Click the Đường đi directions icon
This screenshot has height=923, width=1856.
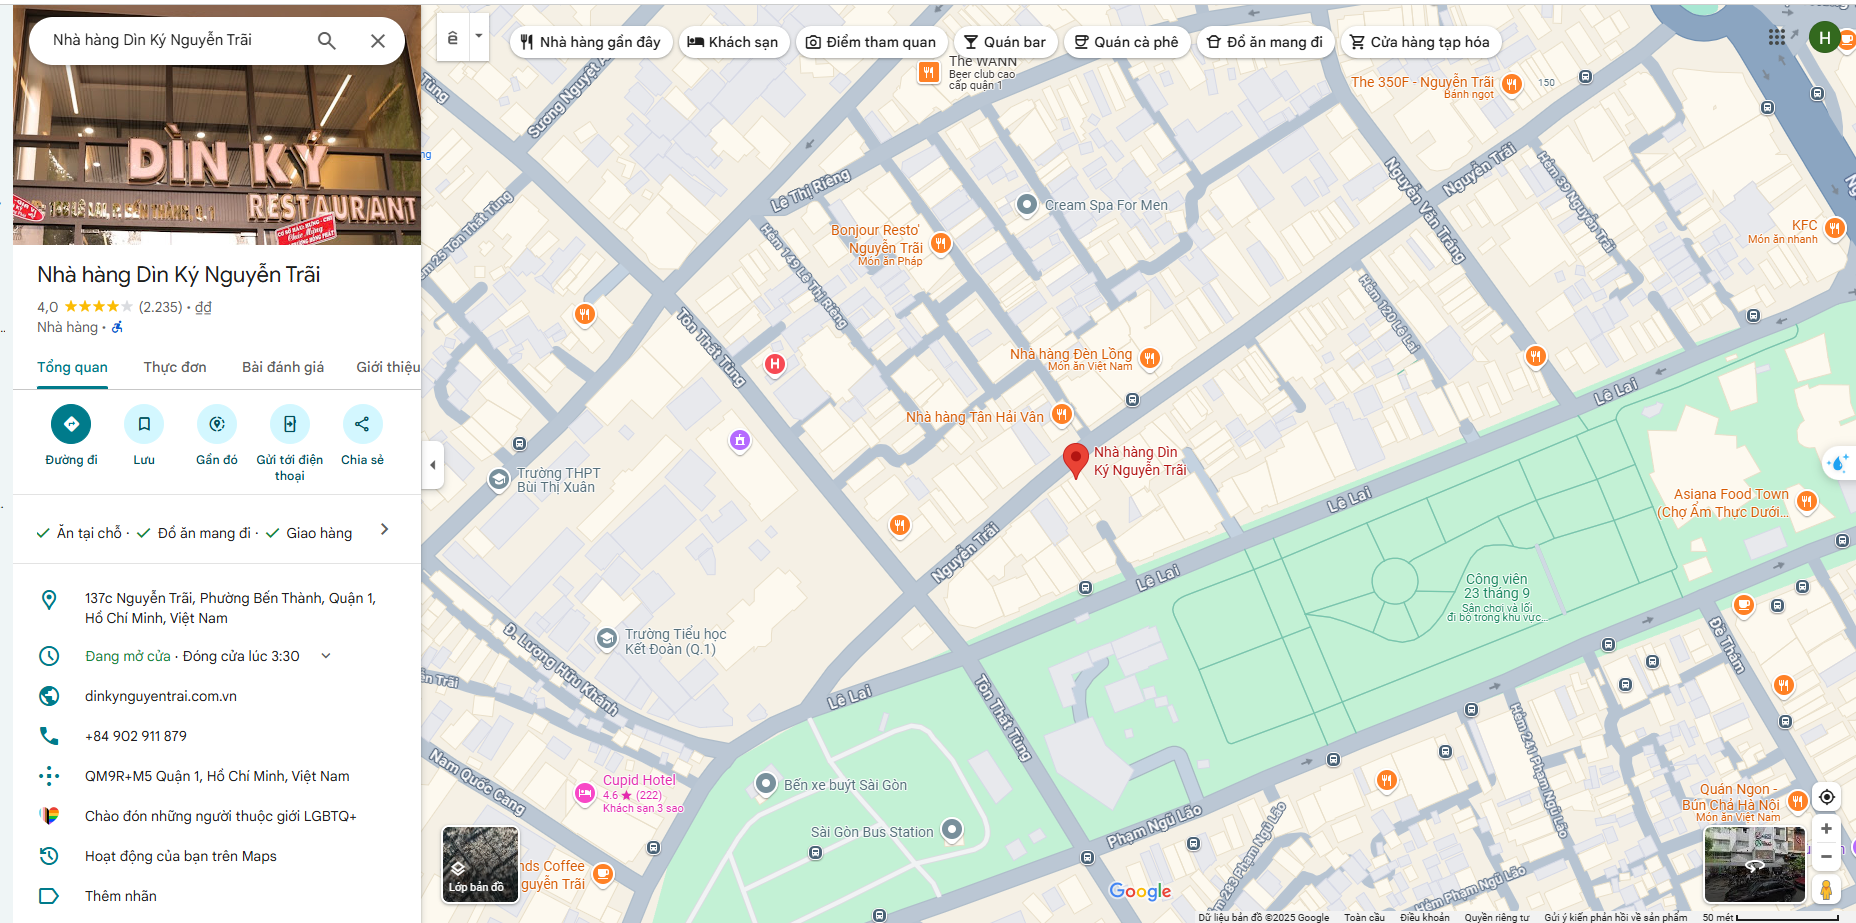[71, 424]
